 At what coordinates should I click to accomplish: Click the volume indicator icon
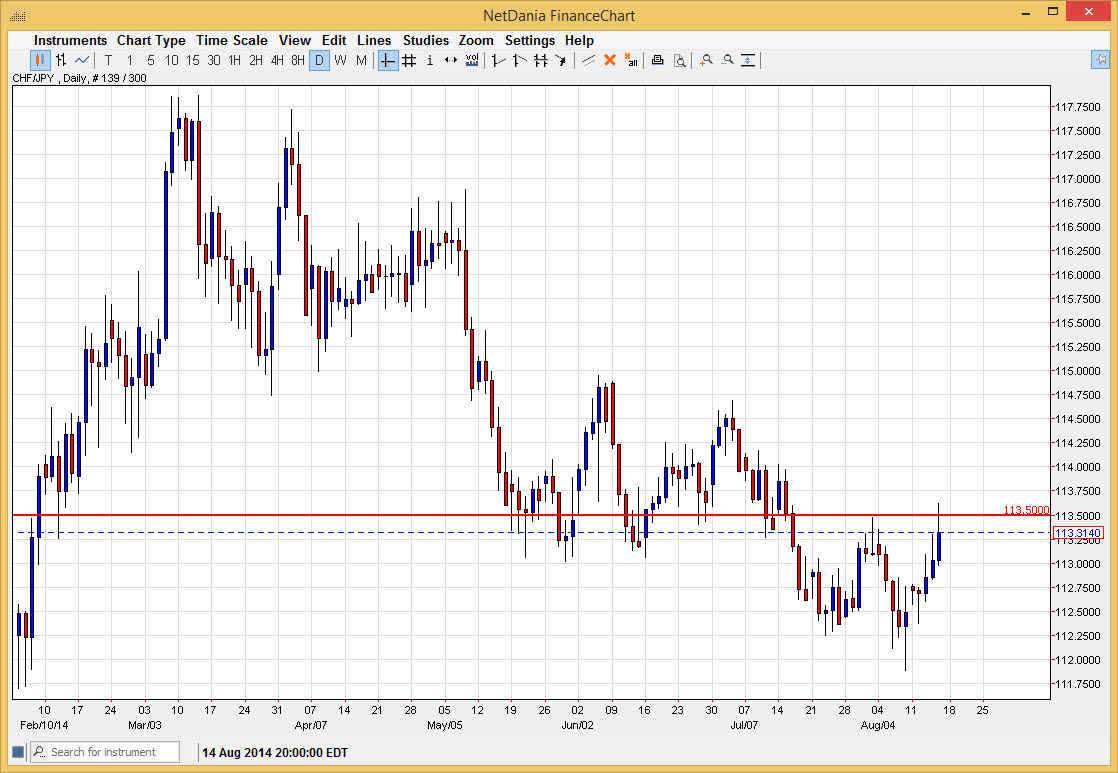[470, 61]
